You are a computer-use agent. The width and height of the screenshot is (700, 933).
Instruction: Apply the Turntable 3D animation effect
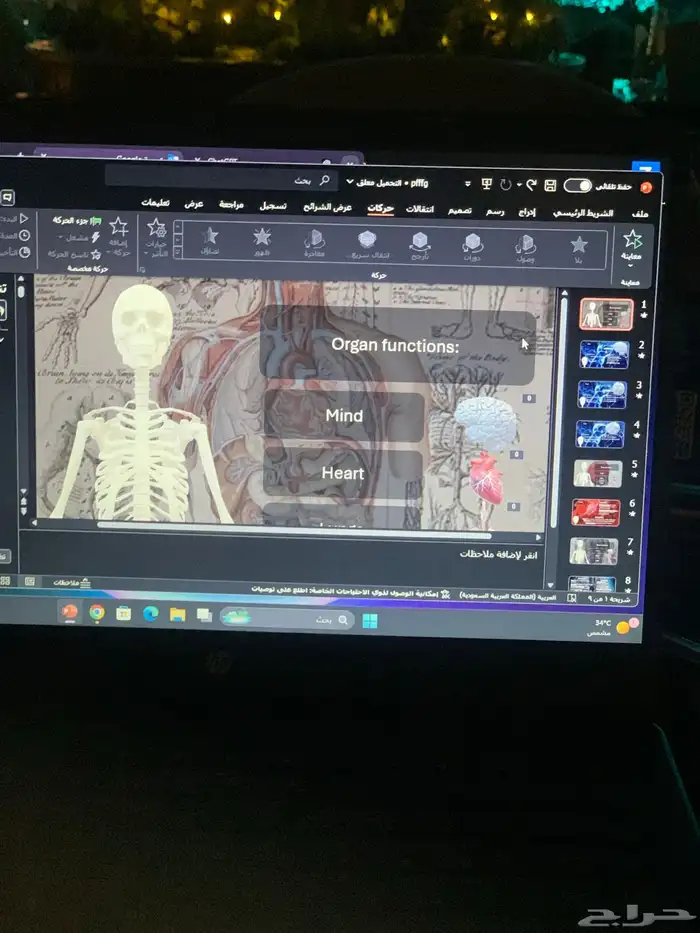click(x=472, y=243)
